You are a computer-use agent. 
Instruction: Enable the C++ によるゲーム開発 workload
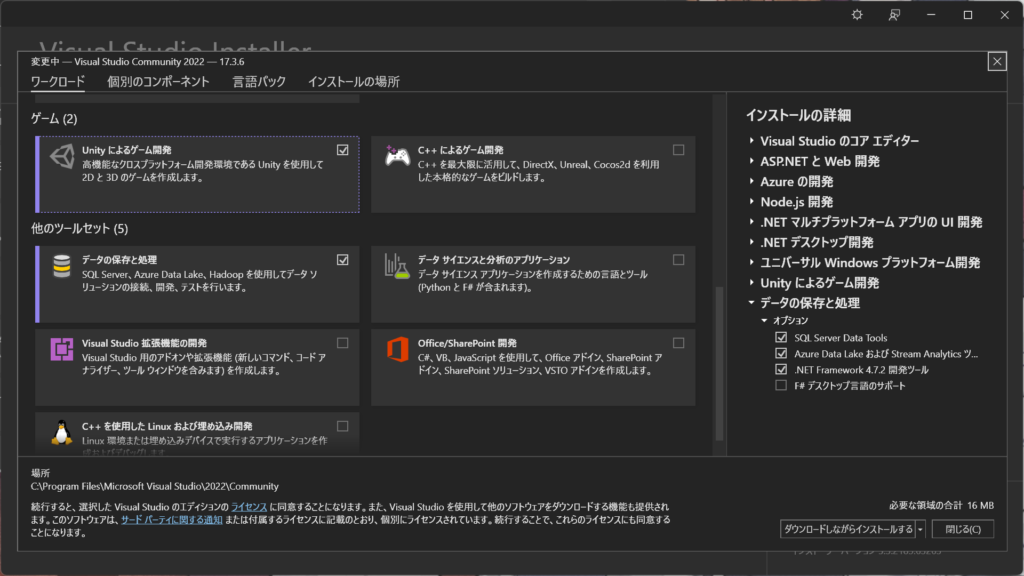point(679,150)
